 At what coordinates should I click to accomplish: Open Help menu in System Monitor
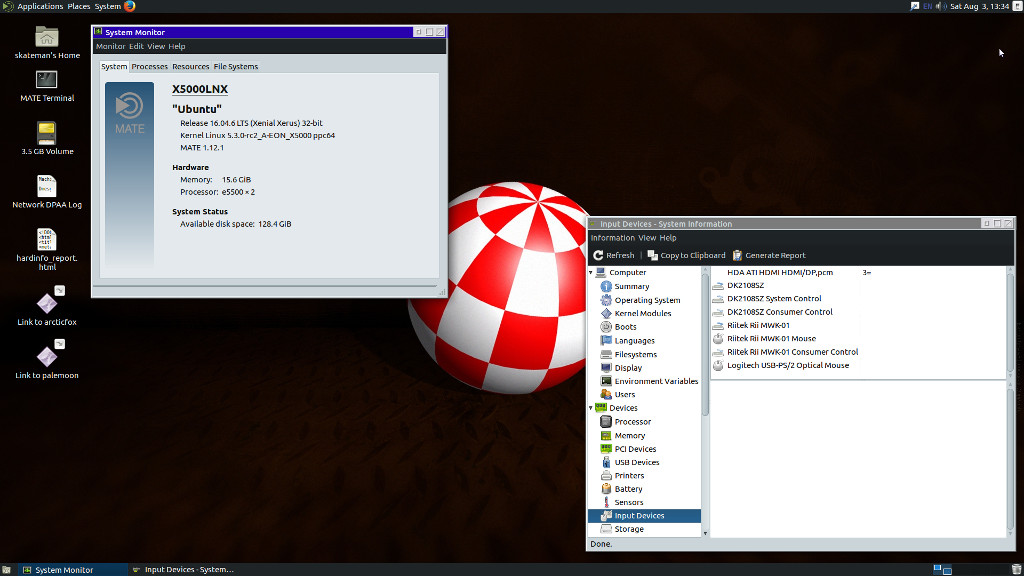[x=177, y=46]
